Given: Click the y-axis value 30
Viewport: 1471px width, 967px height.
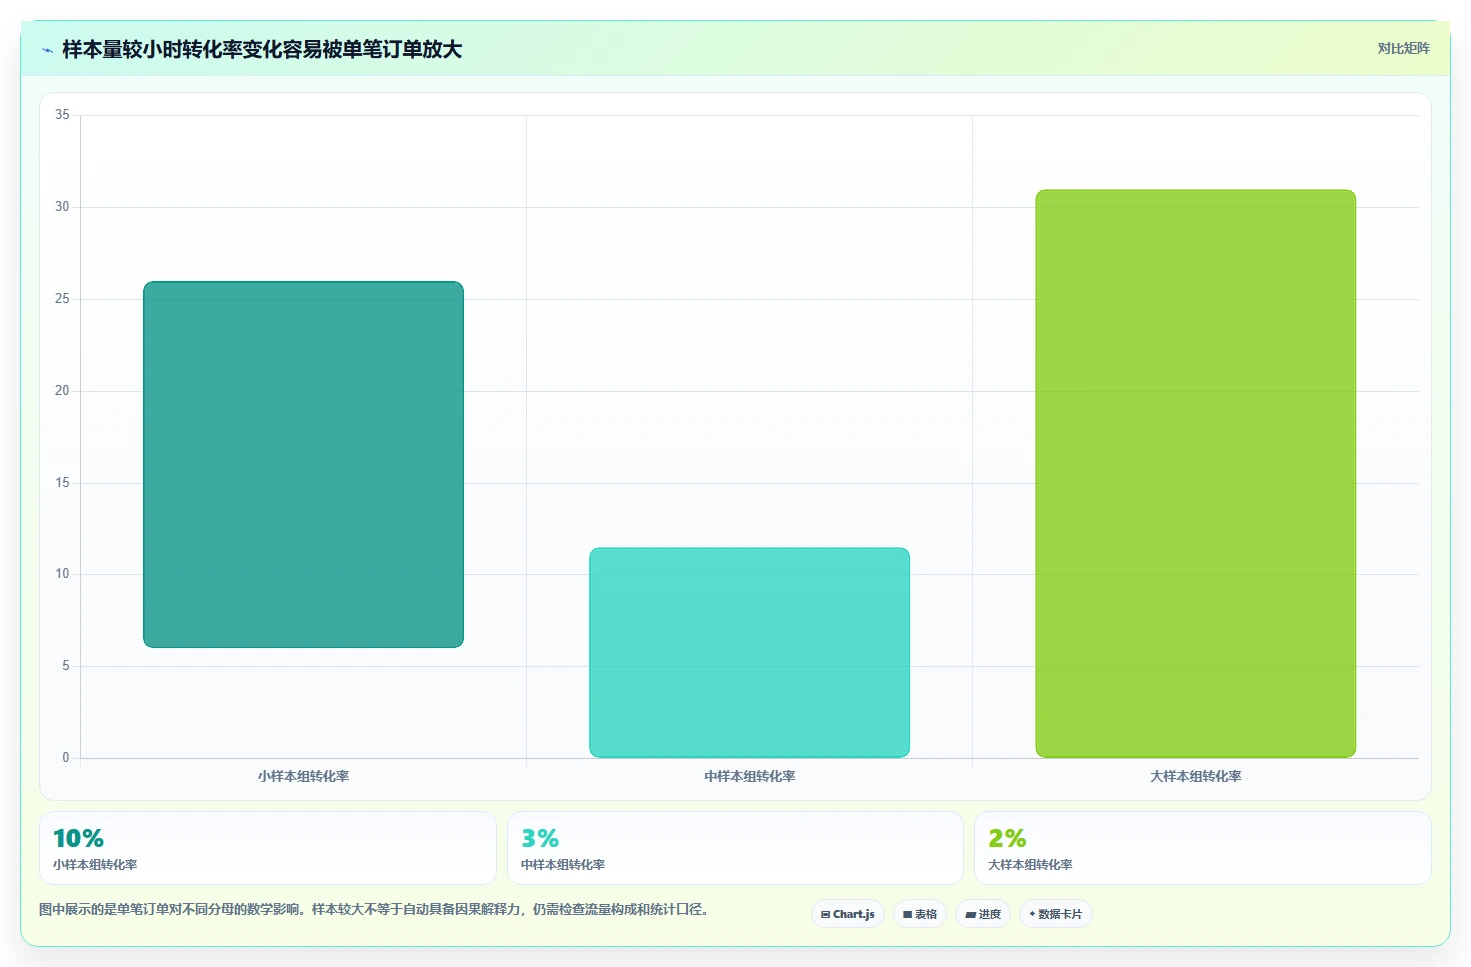Looking at the screenshot, I should [x=62, y=207].
